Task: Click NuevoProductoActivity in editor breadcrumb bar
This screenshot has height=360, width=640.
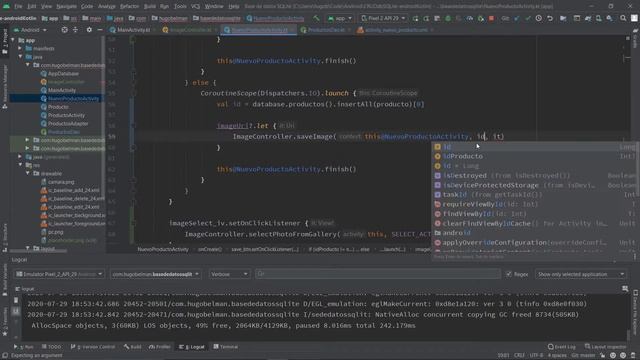Action: (163, 249)
